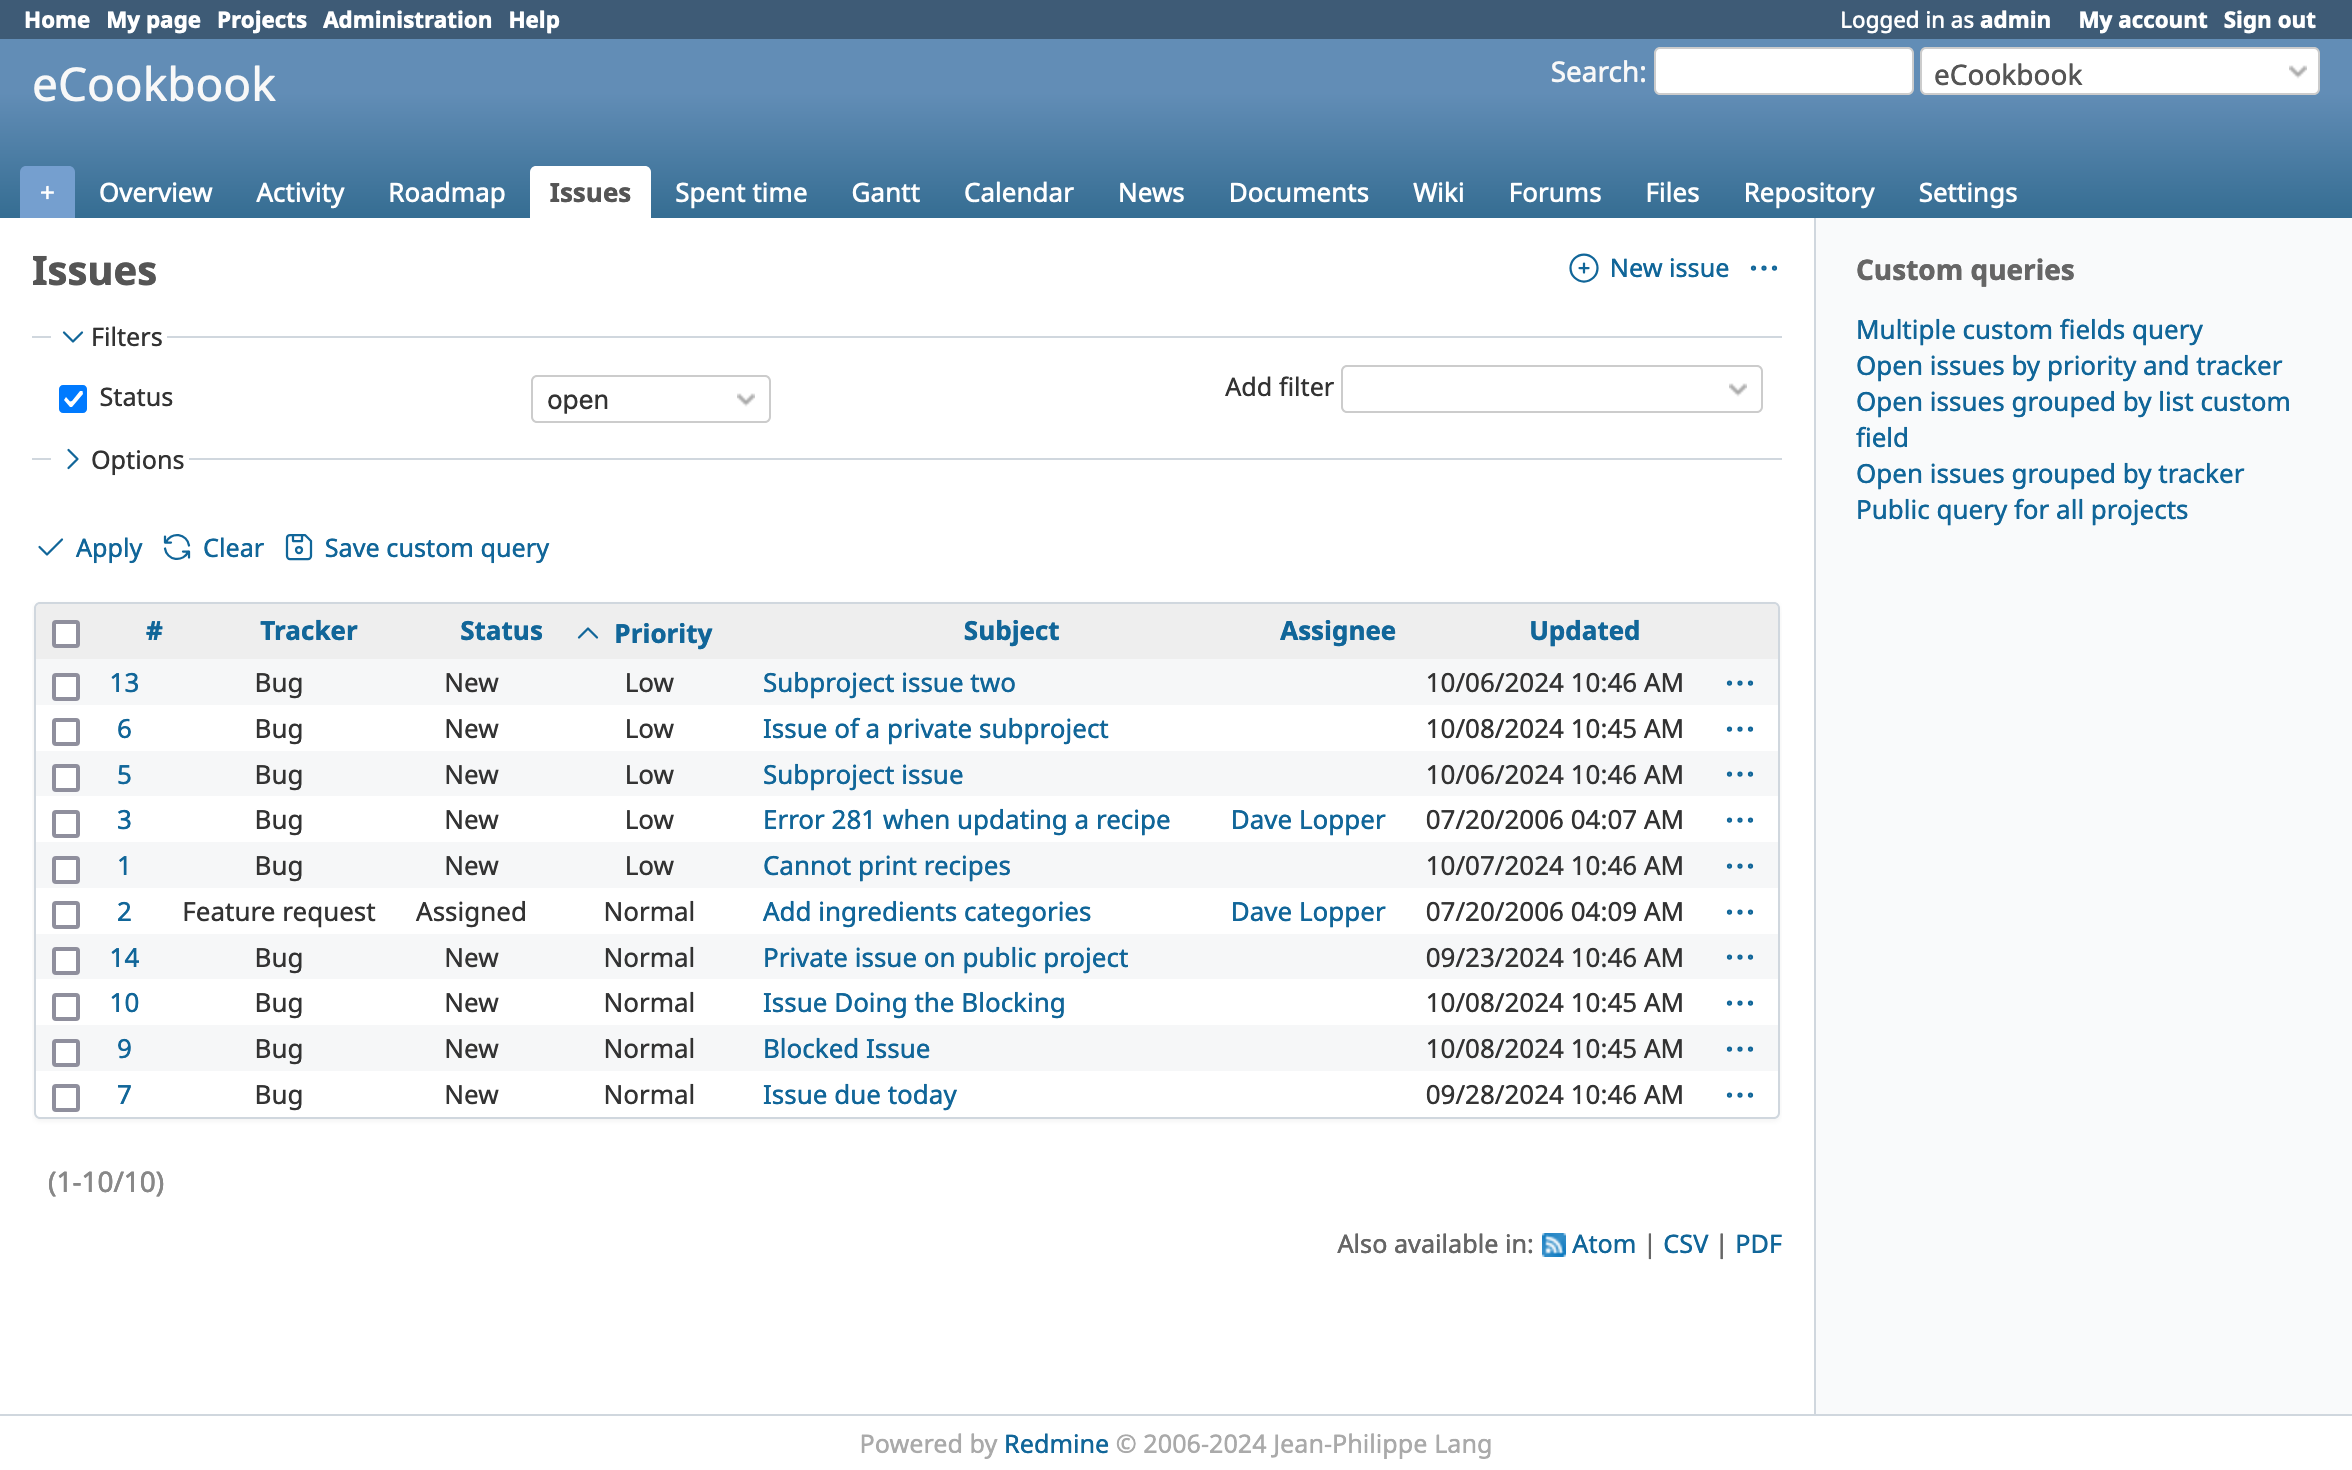This screenshot has width=2352, height=1470.
Task: Open the status 'open' dropdown
Action: click(x=650, y=399)
